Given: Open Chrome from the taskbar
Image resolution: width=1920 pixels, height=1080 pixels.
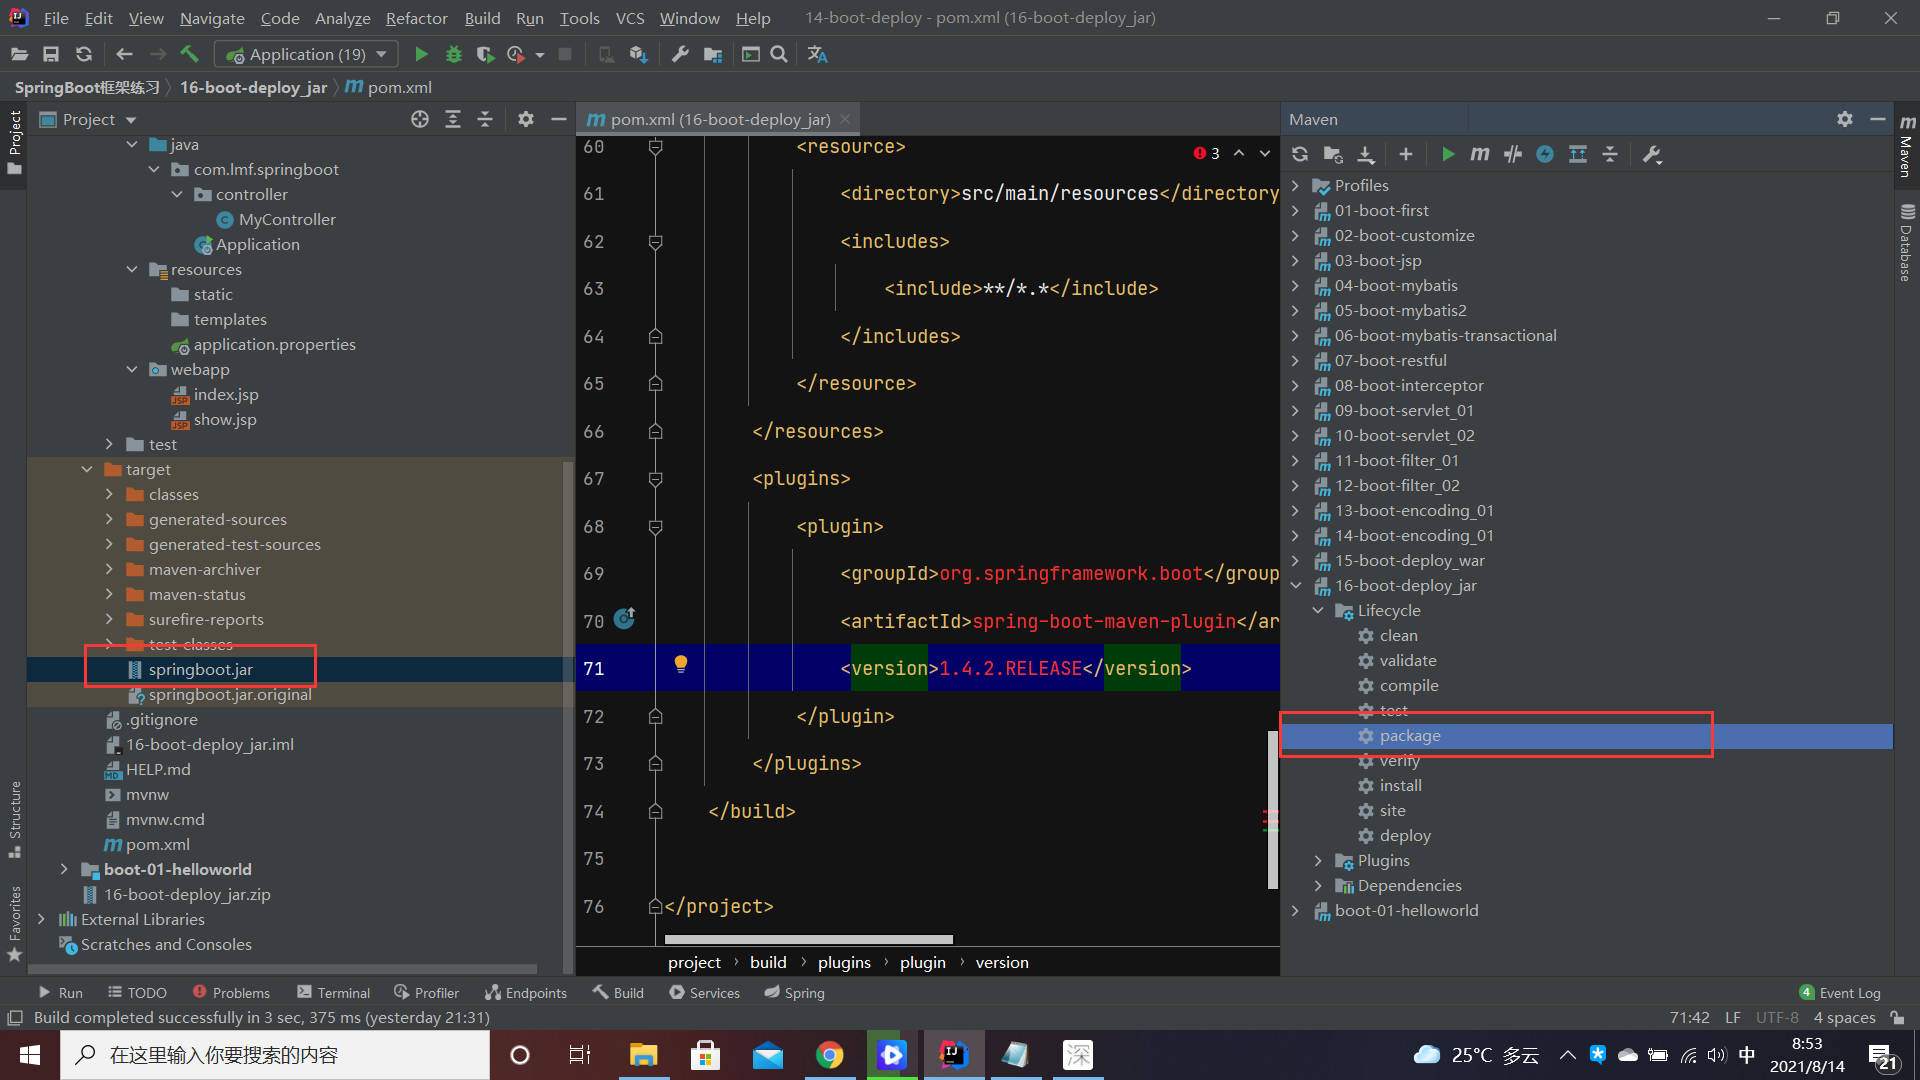Looking at the screenshot, I should click(x=829, y=1055).
